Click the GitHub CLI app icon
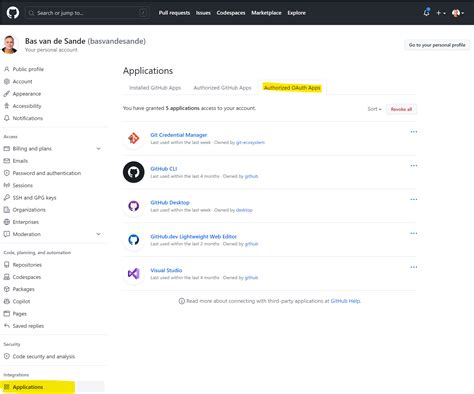 pos(134,172)
